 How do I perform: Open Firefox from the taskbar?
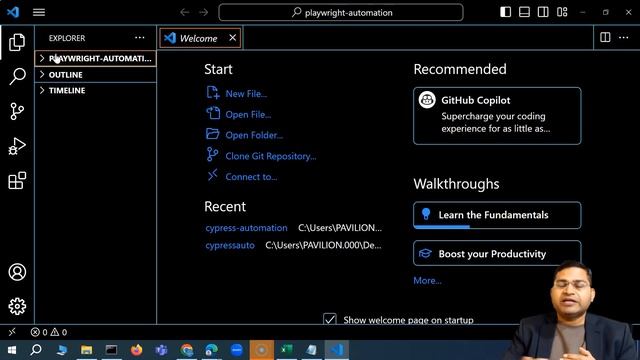point(136,350)
